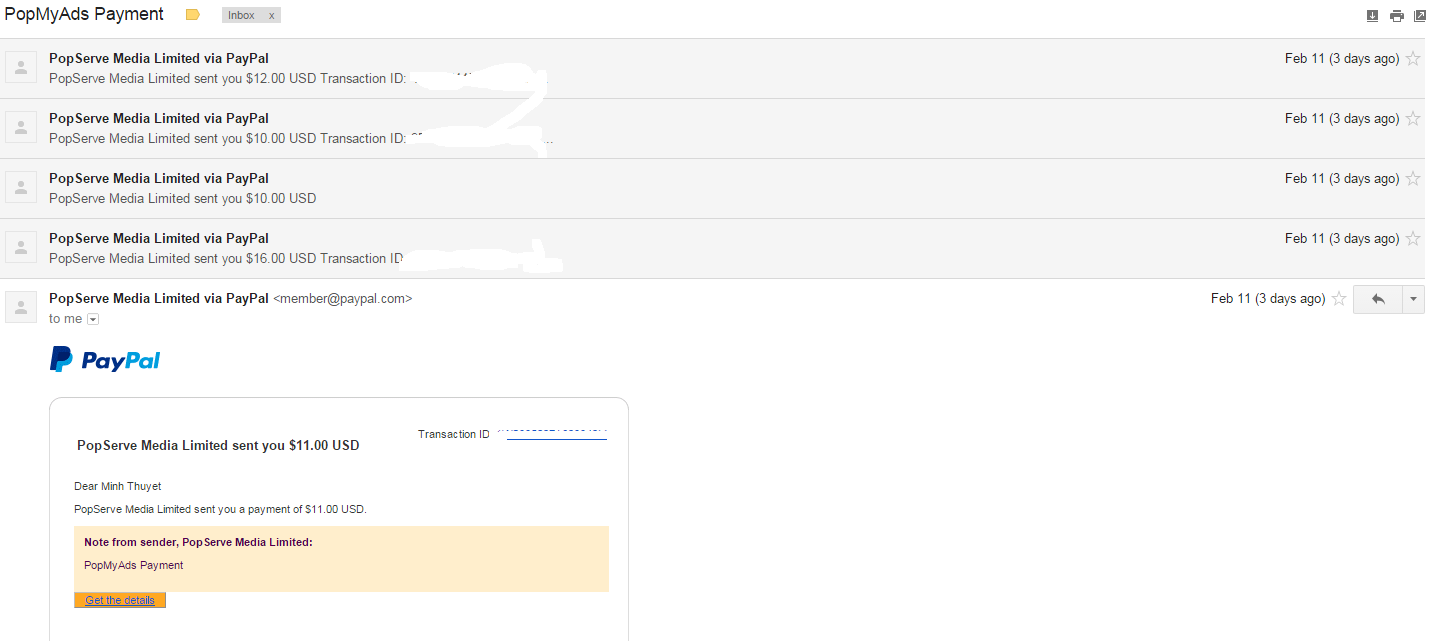The image size is (1438, 641).
Task: Open the More options dropdown beside Reply
Action: click(x=1413, y=299)
